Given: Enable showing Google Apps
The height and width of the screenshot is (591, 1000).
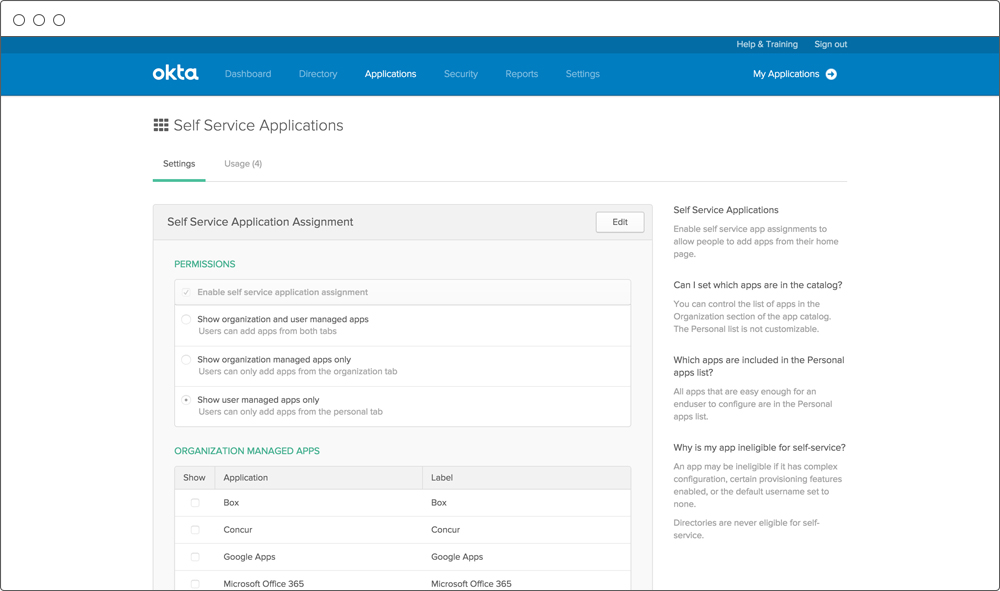Looking at the screenshot, I should point(194,557).
